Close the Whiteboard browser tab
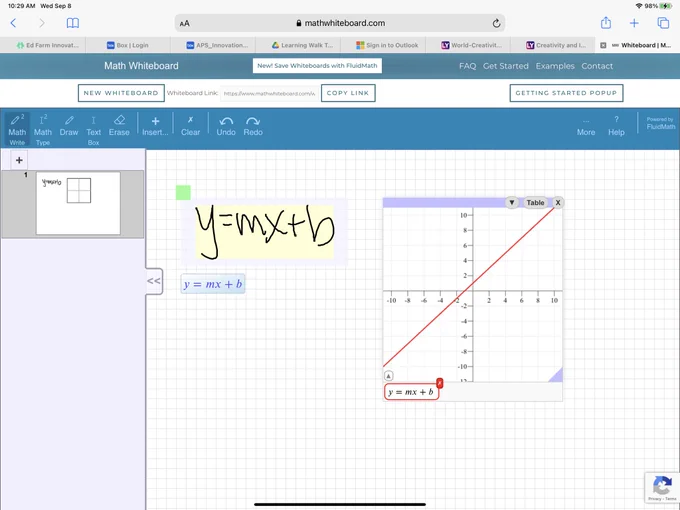The width and height of the screenshot is (680, 510). [603, 45]
